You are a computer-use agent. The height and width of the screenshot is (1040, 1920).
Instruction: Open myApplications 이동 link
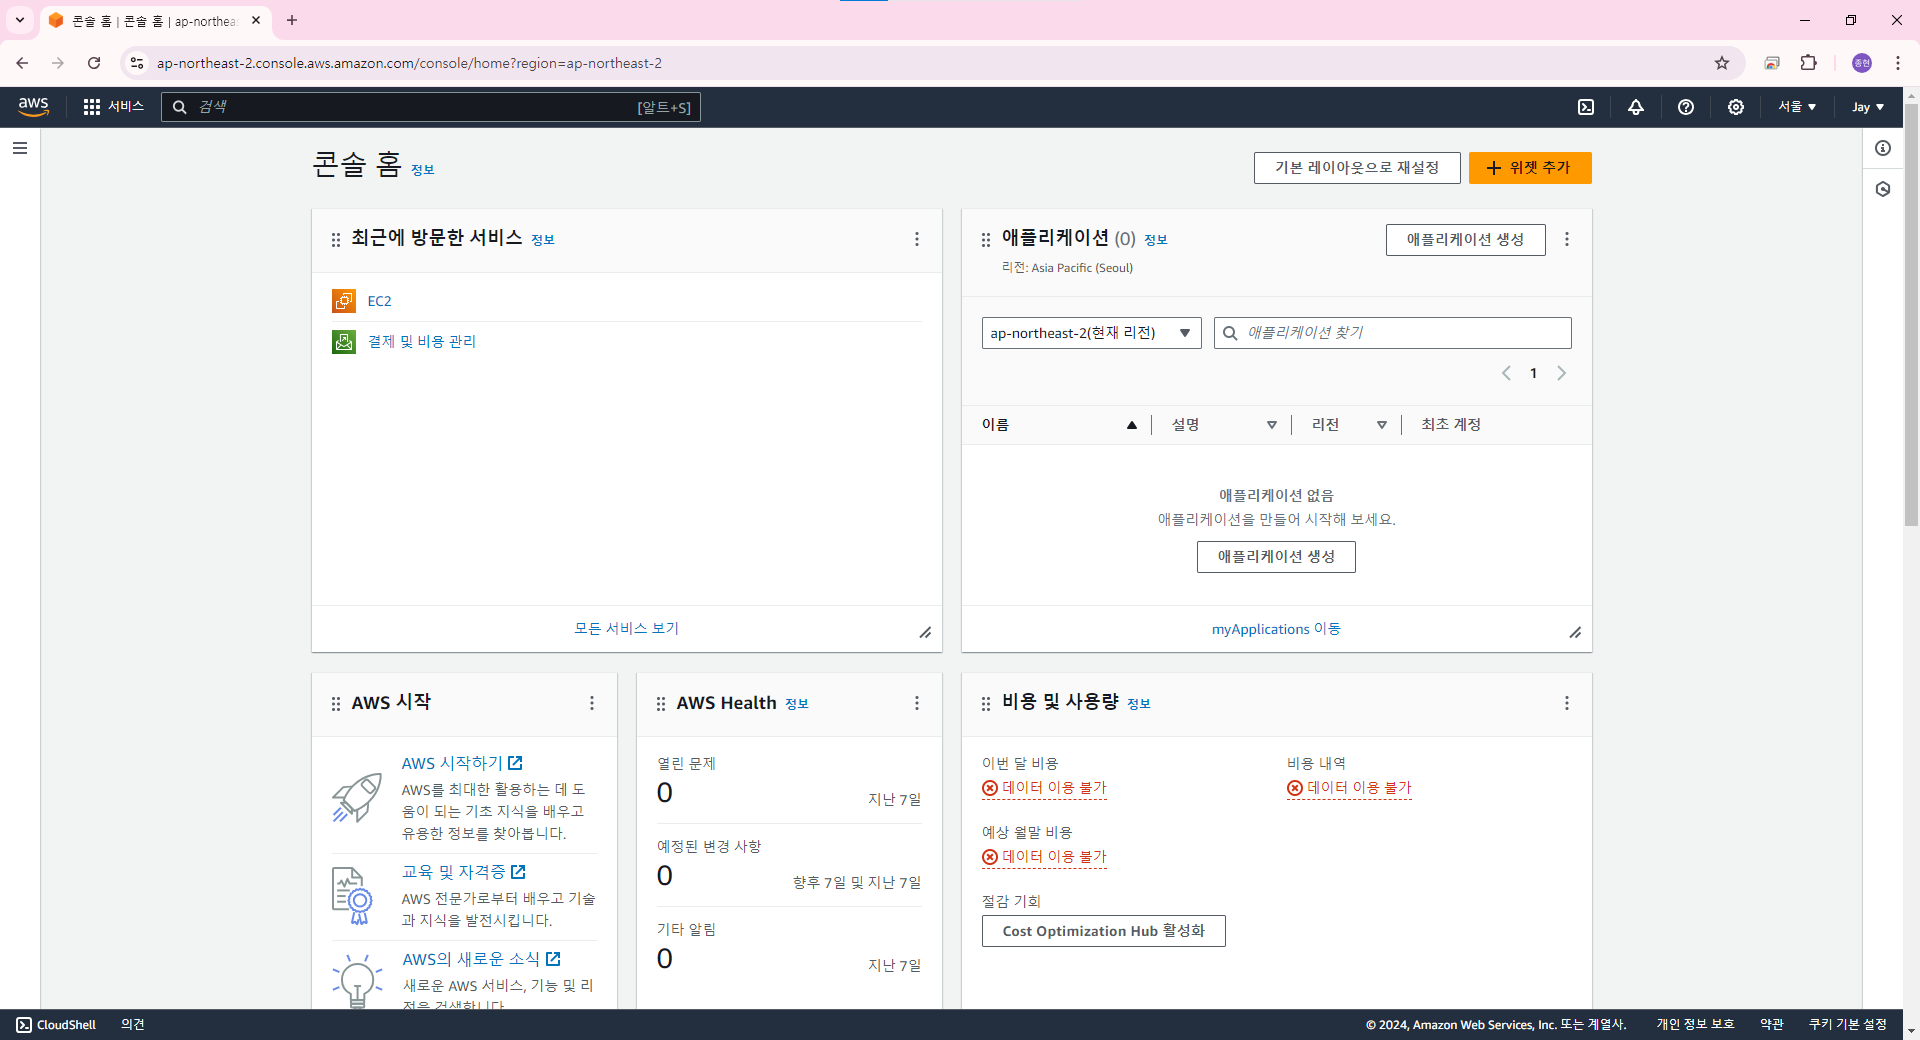tap(1276, 629)
